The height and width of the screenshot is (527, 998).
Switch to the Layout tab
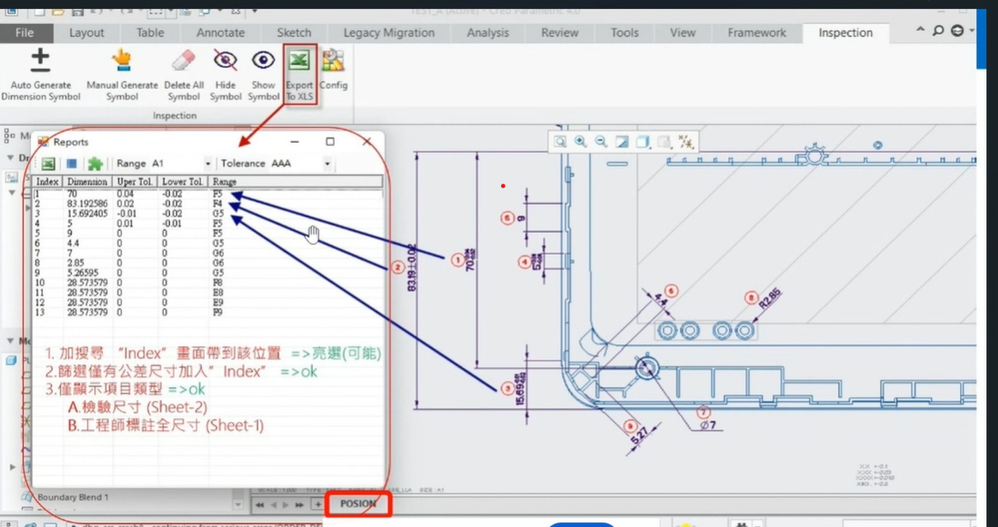[x=87, y=33]
